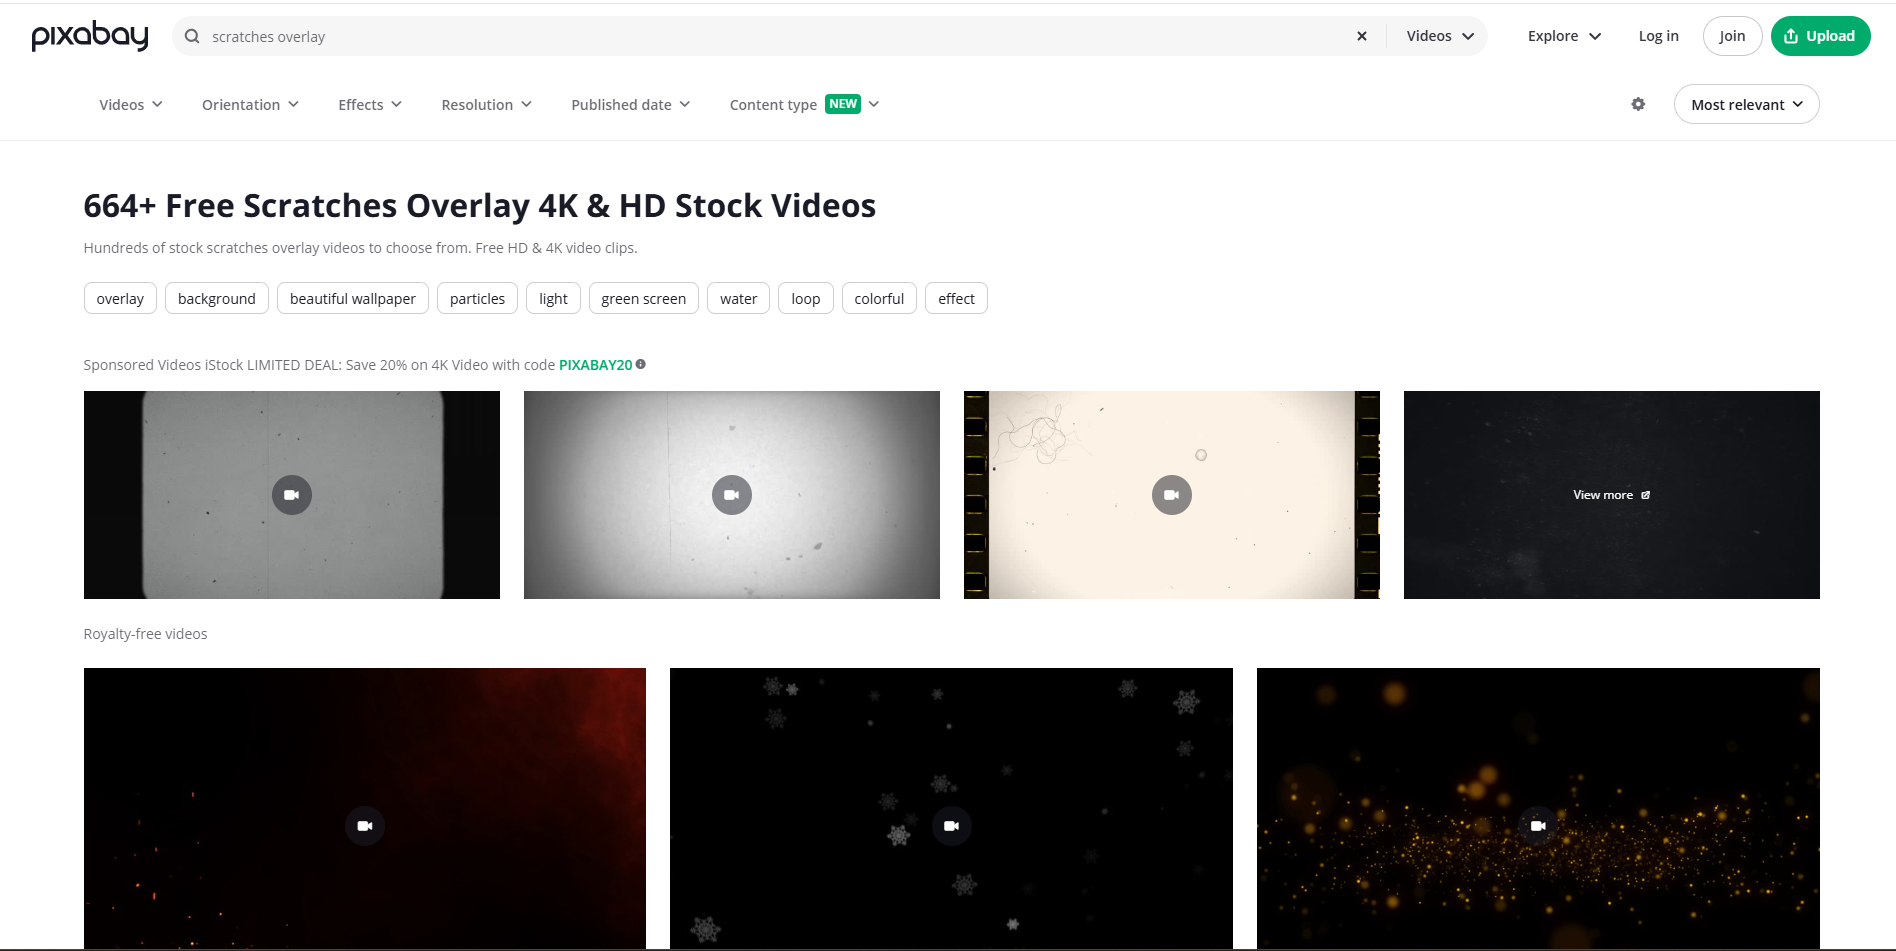
Task: Click video camera icon on vignette grey thumbnail
Action: click(x=732, y=495)
